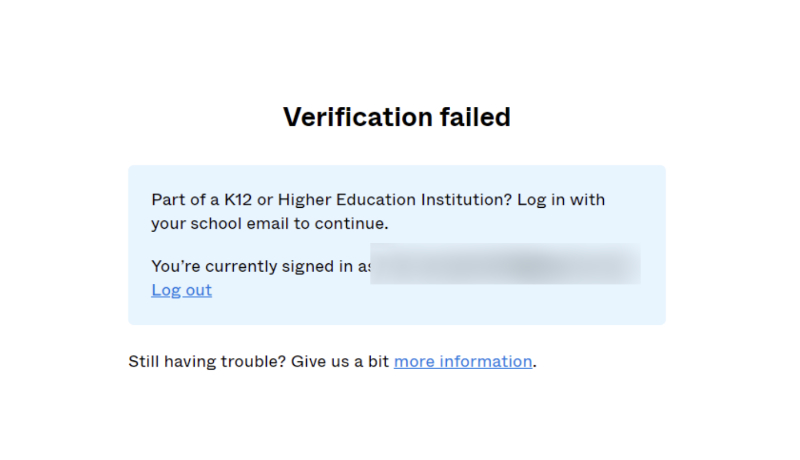Click the blurred signed-in email address
Viewport: 800px width, 460px height.
pos(505,264)
